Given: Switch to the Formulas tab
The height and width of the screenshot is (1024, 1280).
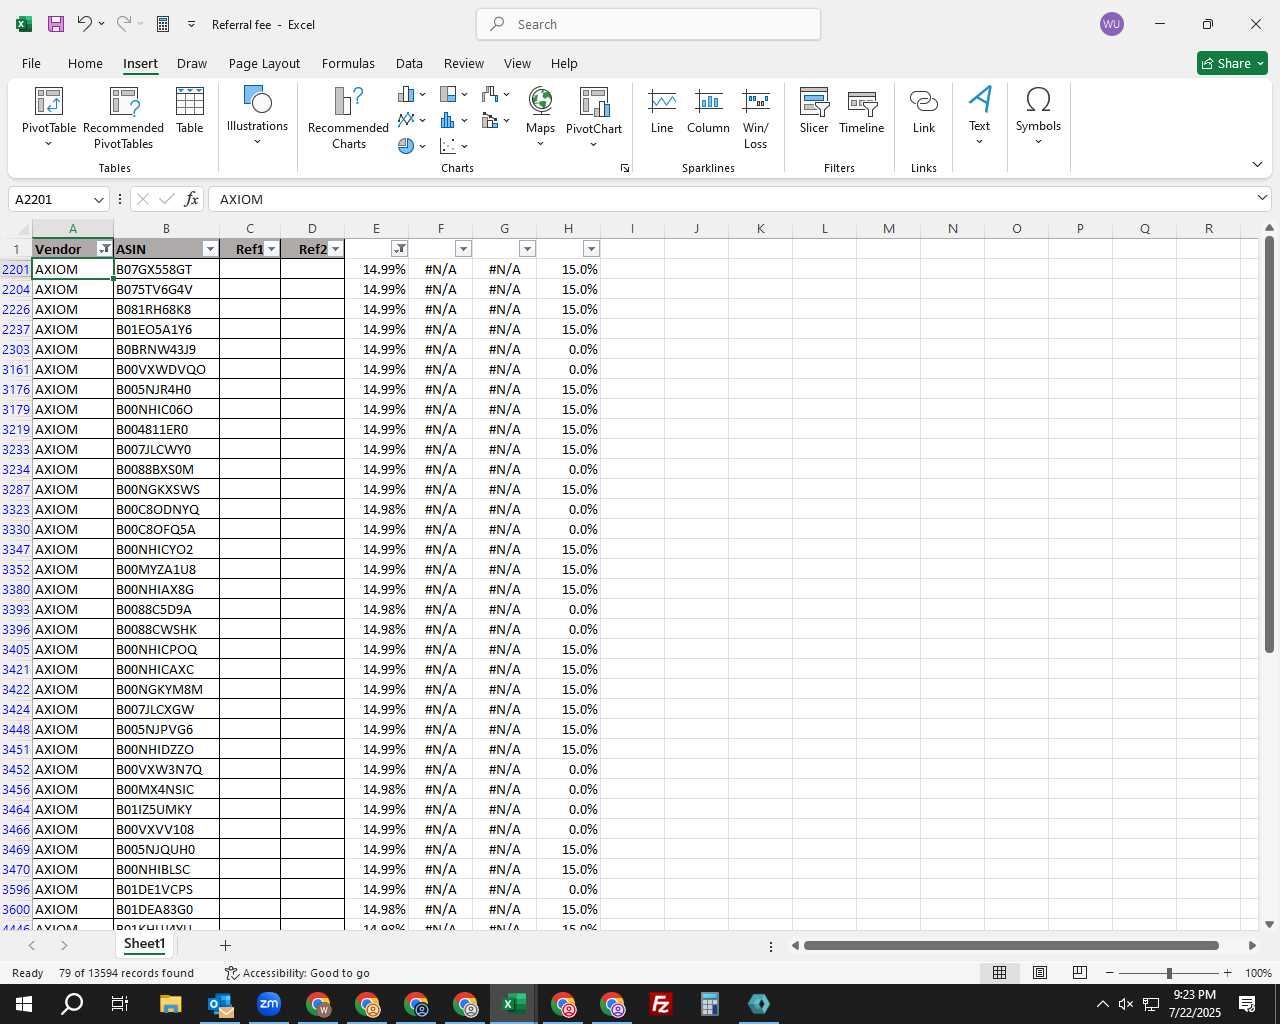Looking at the screenshot, I should point(348,63).
